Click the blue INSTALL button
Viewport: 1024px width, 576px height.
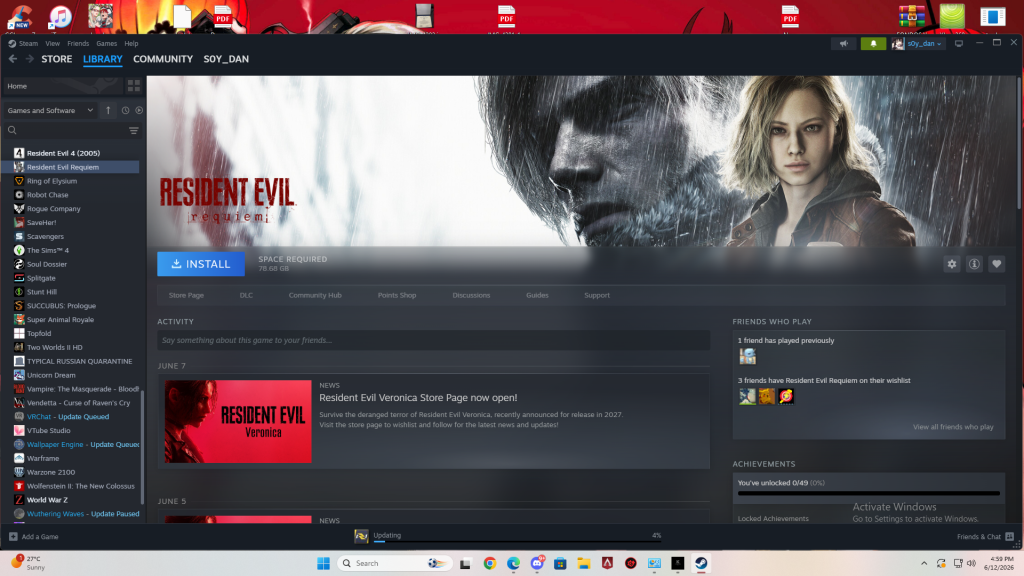click(201, 264)
